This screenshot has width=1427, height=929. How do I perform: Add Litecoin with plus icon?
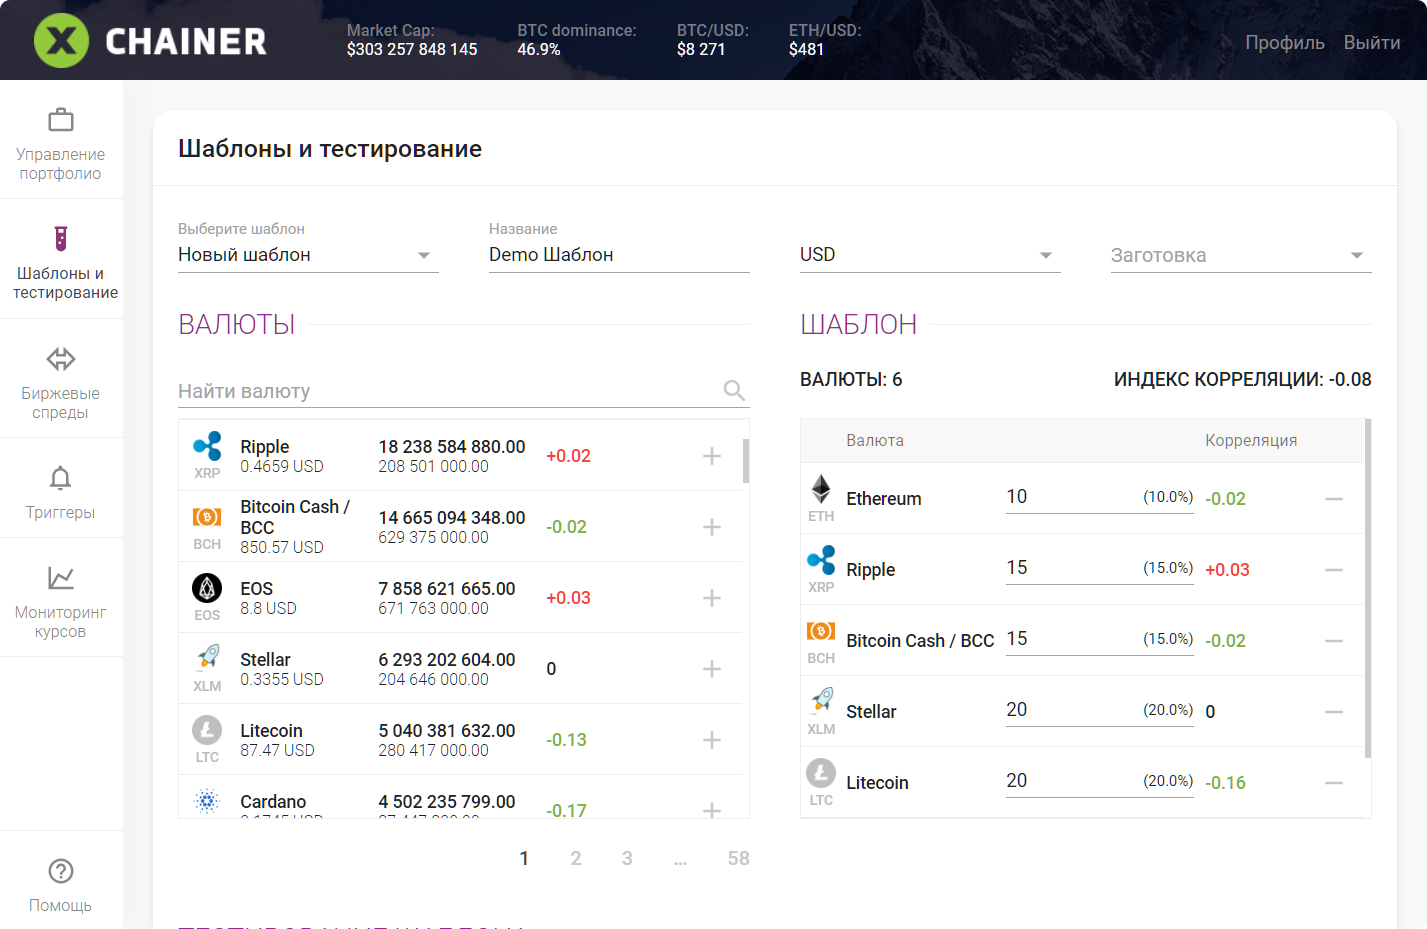pyautogui.click(x=712, y=740)
